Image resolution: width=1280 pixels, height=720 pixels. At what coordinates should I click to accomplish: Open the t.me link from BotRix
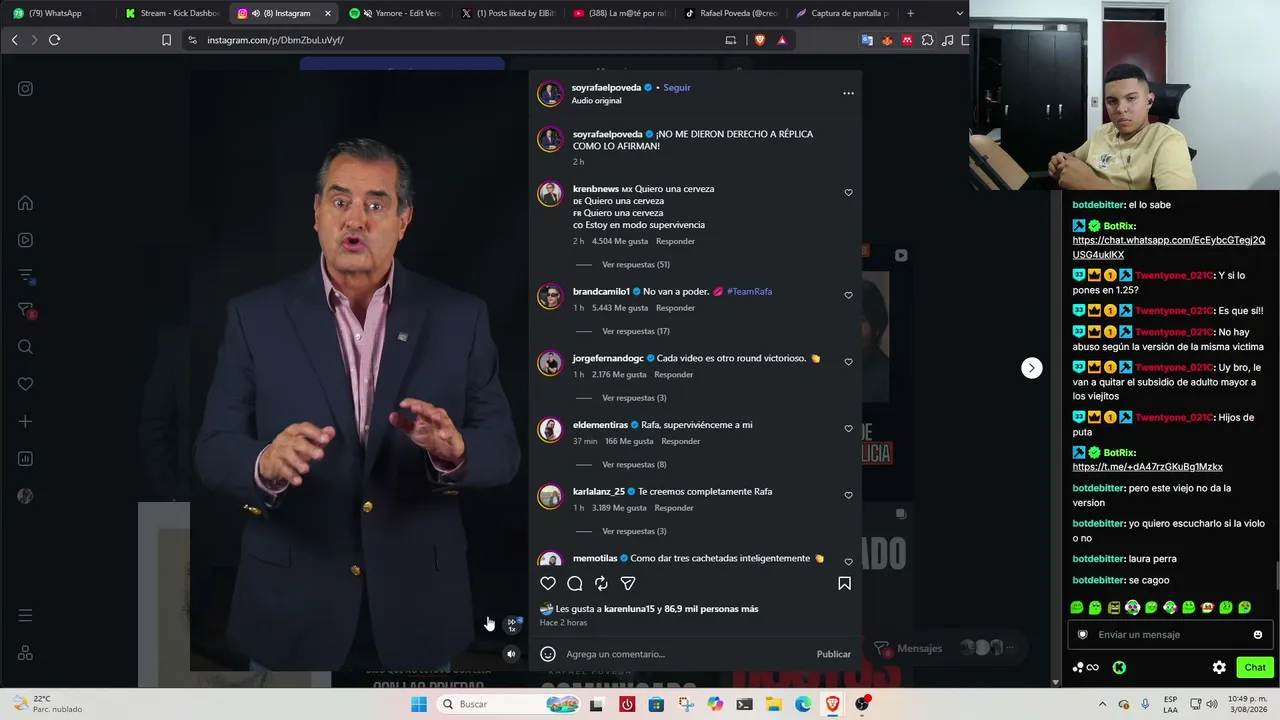pos(1147,467)
